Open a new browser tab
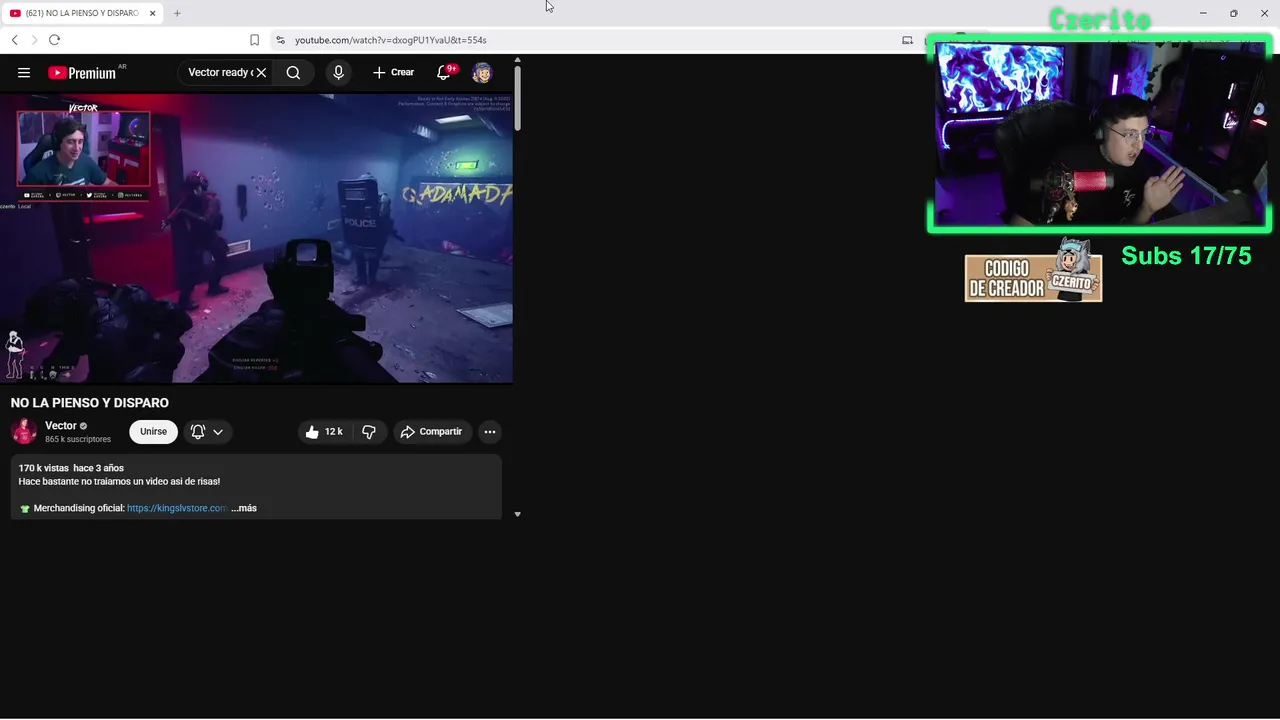Image resolution: width=1280 pixels, height=720 pixels. tap(177, 13)
